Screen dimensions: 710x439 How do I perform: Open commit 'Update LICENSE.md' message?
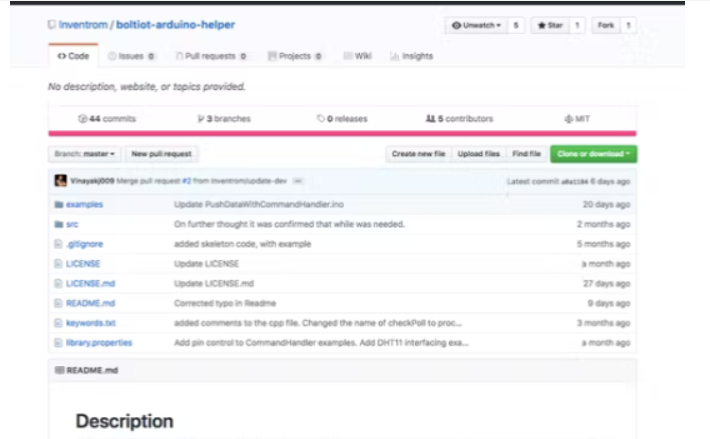(x=214, y=283)
